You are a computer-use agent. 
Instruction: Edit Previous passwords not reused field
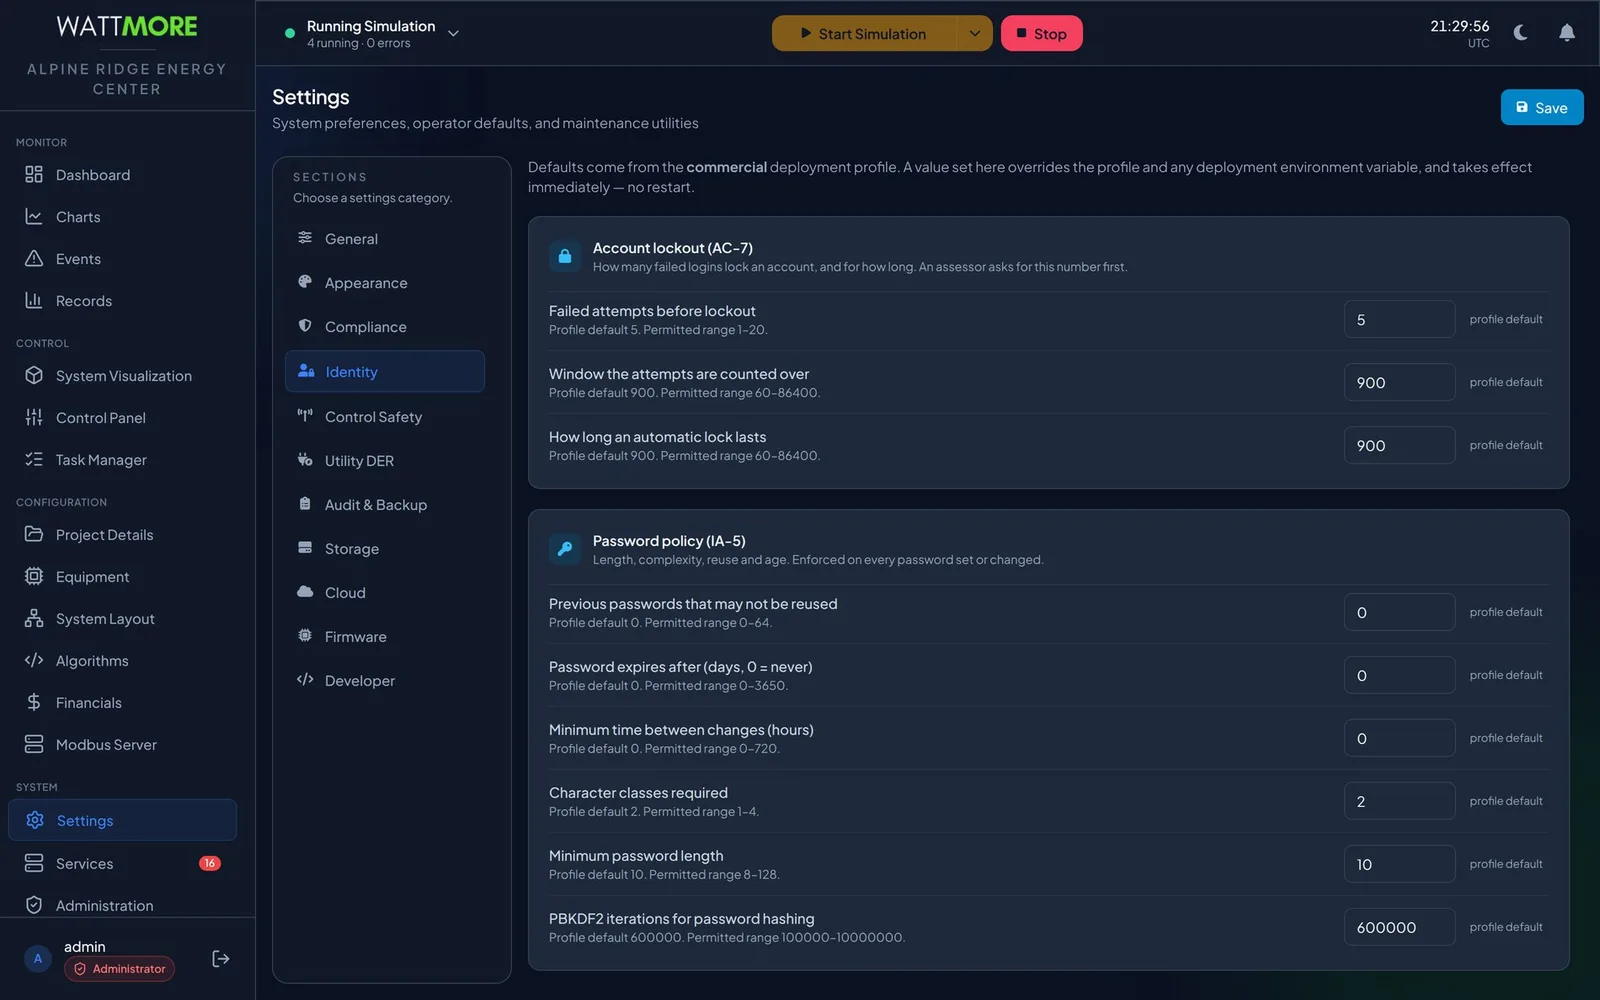[x=1399, y=613]
